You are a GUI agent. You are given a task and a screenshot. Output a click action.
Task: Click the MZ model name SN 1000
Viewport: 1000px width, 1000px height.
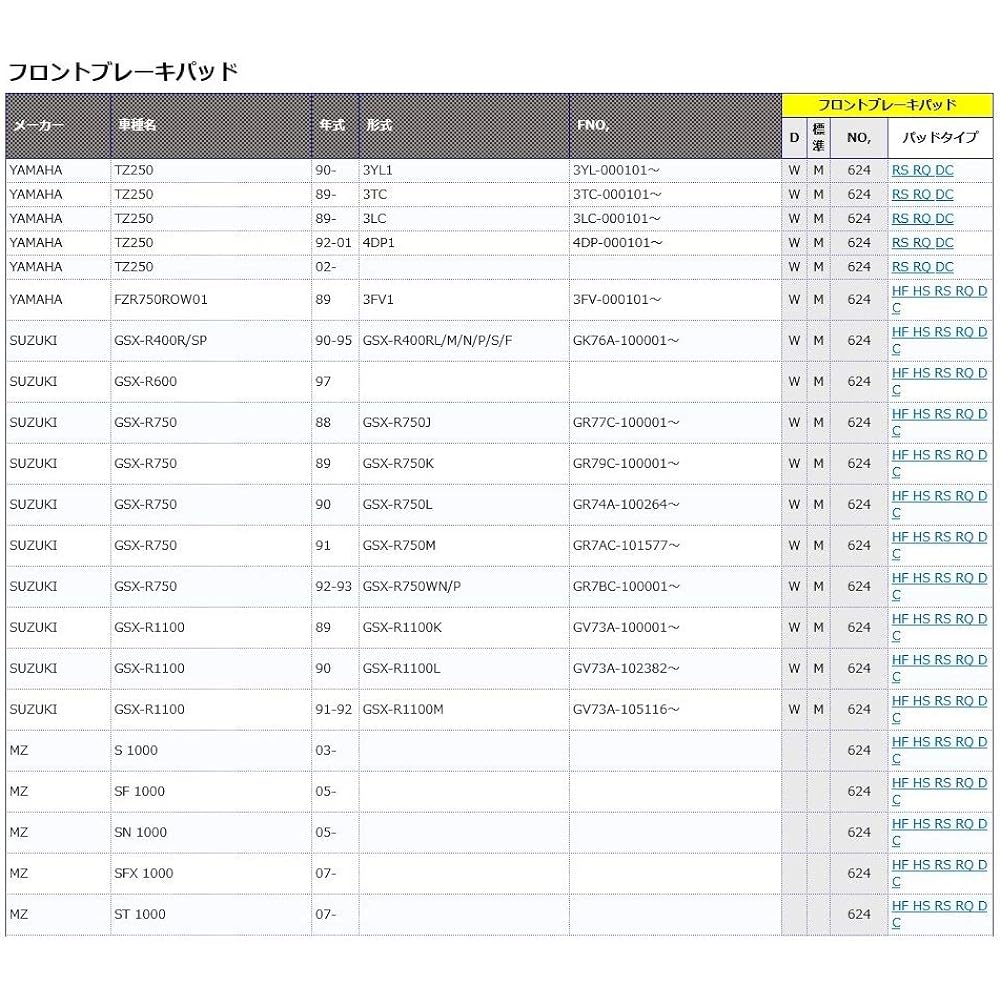[x=140, y=832]
